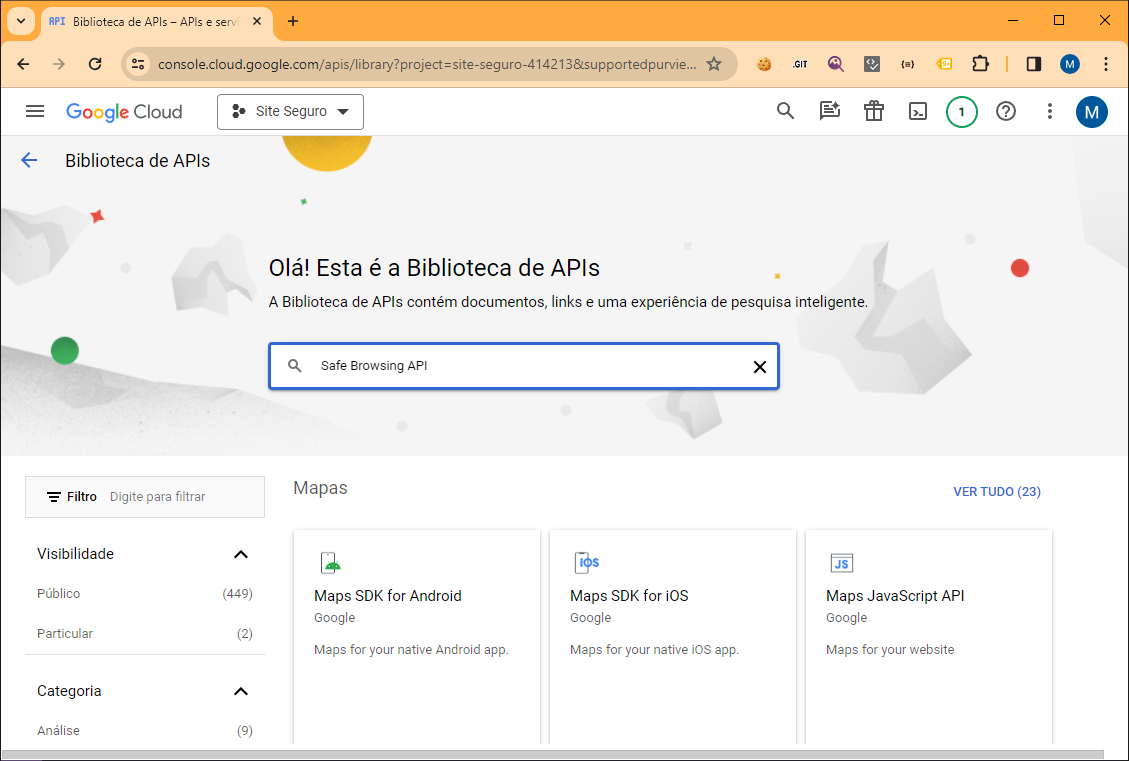Viewport: 1129px width, 761px height.
Task: Click the Safe Browsing API search field
Action: 524,366
